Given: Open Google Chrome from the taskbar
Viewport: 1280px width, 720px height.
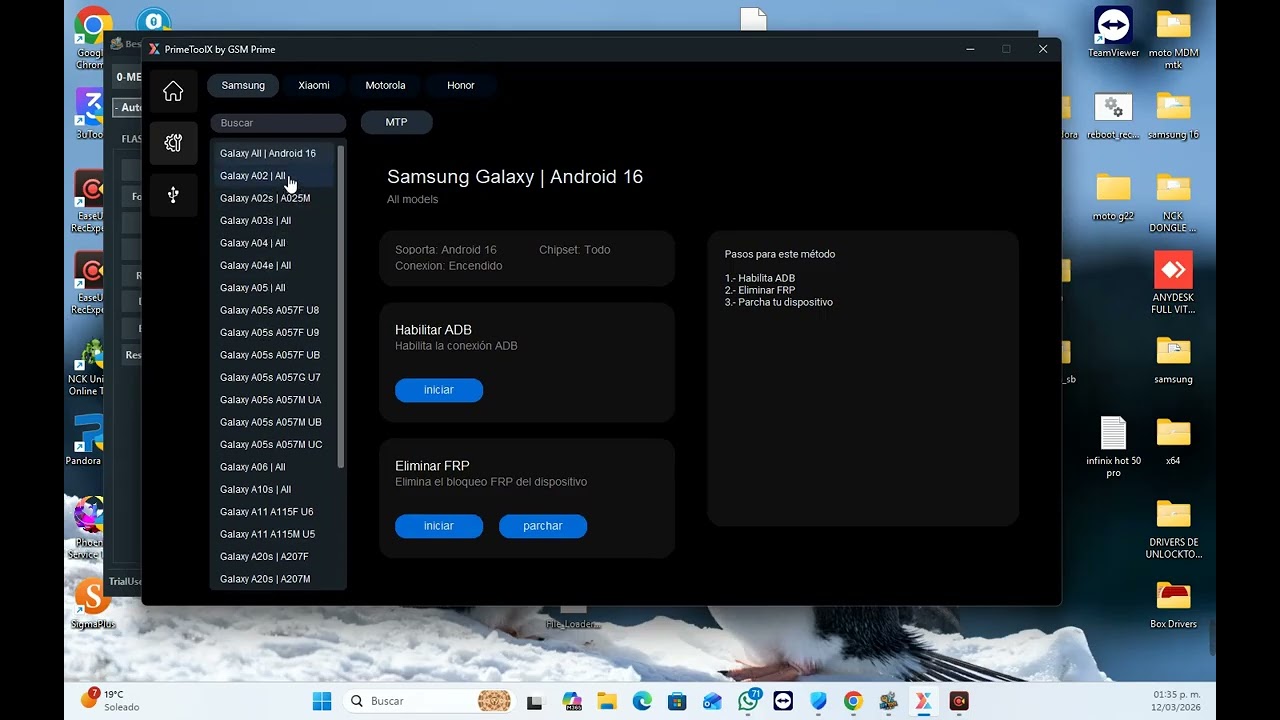Looking at the screenshot, I should pyautogui.click(x=853, y=702).
